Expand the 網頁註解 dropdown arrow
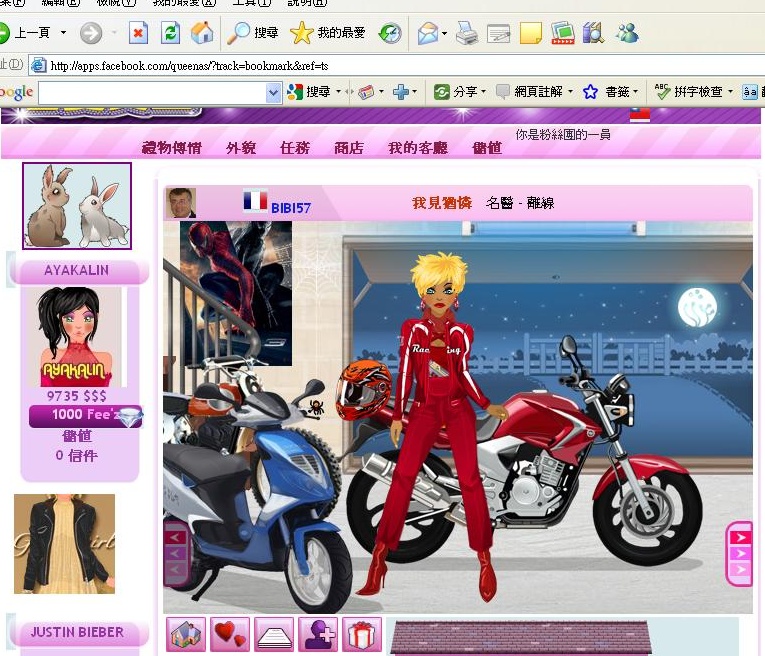This screenshot has height=656, width=765. pyautogui.click(x=570, y=92)
